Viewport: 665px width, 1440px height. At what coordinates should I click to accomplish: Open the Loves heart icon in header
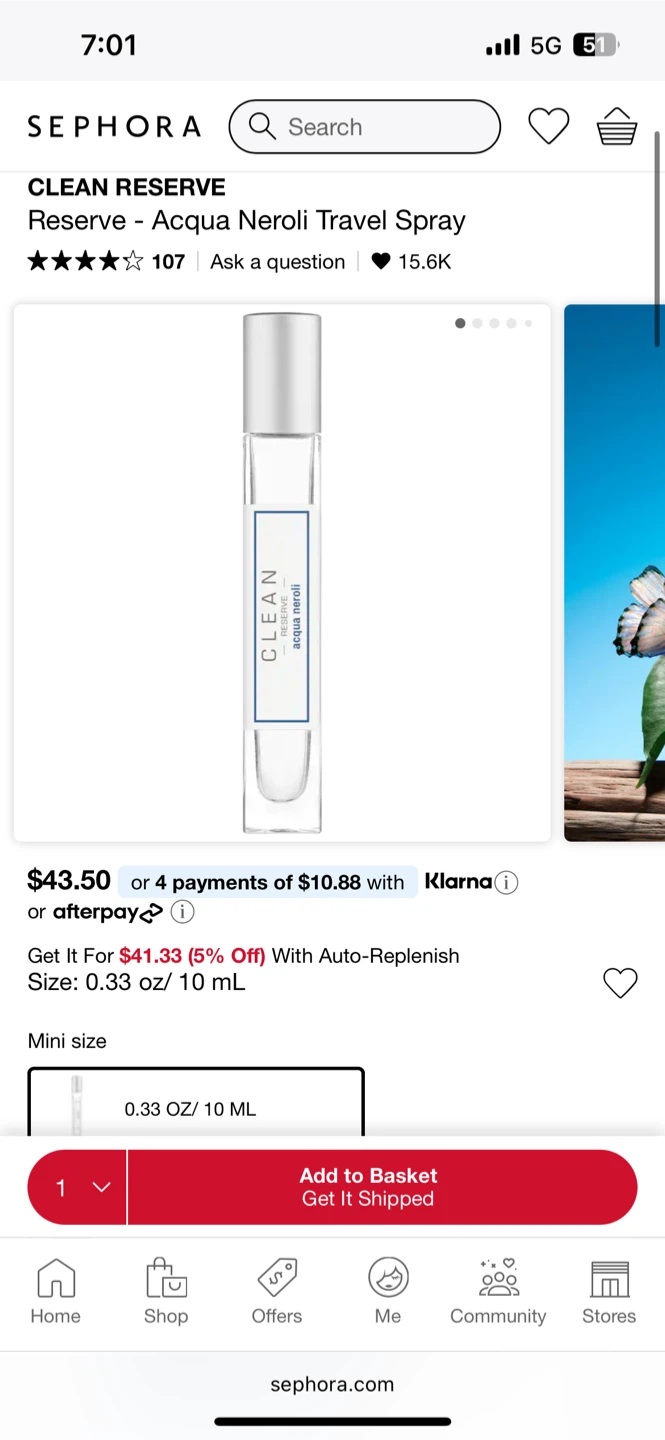tap(548, 127)
